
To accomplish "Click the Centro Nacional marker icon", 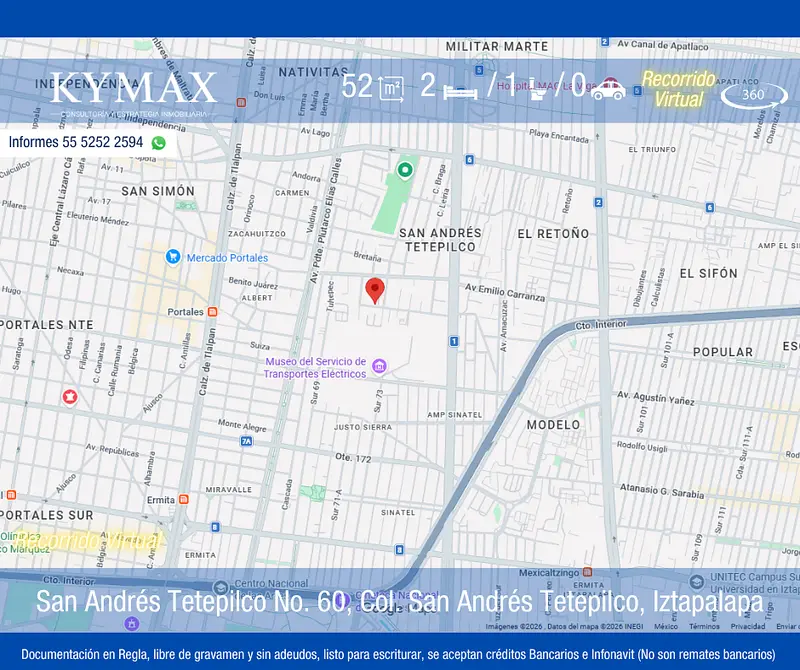I will (x=220, y=588).
